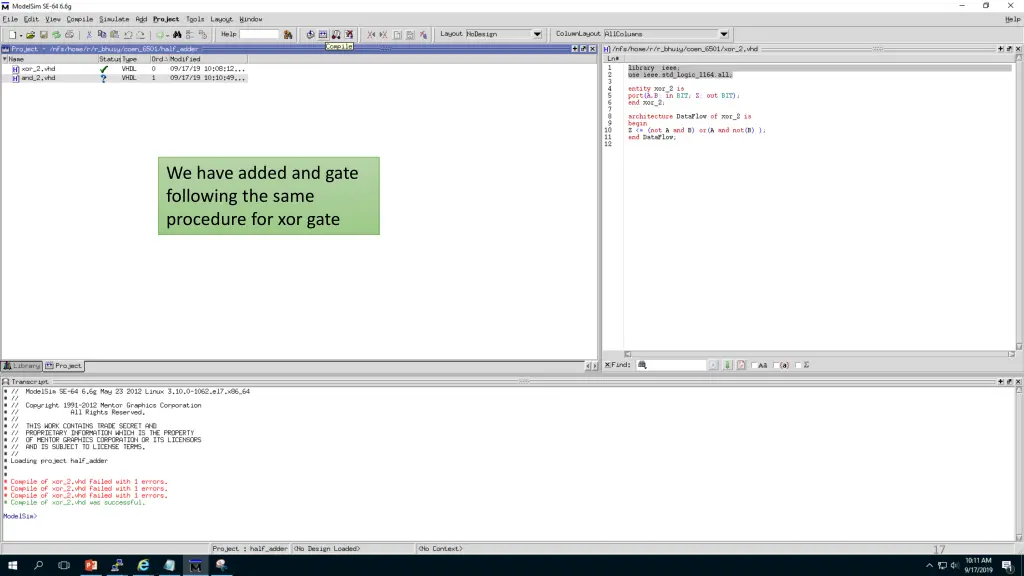Open the Simulate menu
The height and width of the screenshot is (576, 1024).
pyautogui.click(x=114, y=20)
